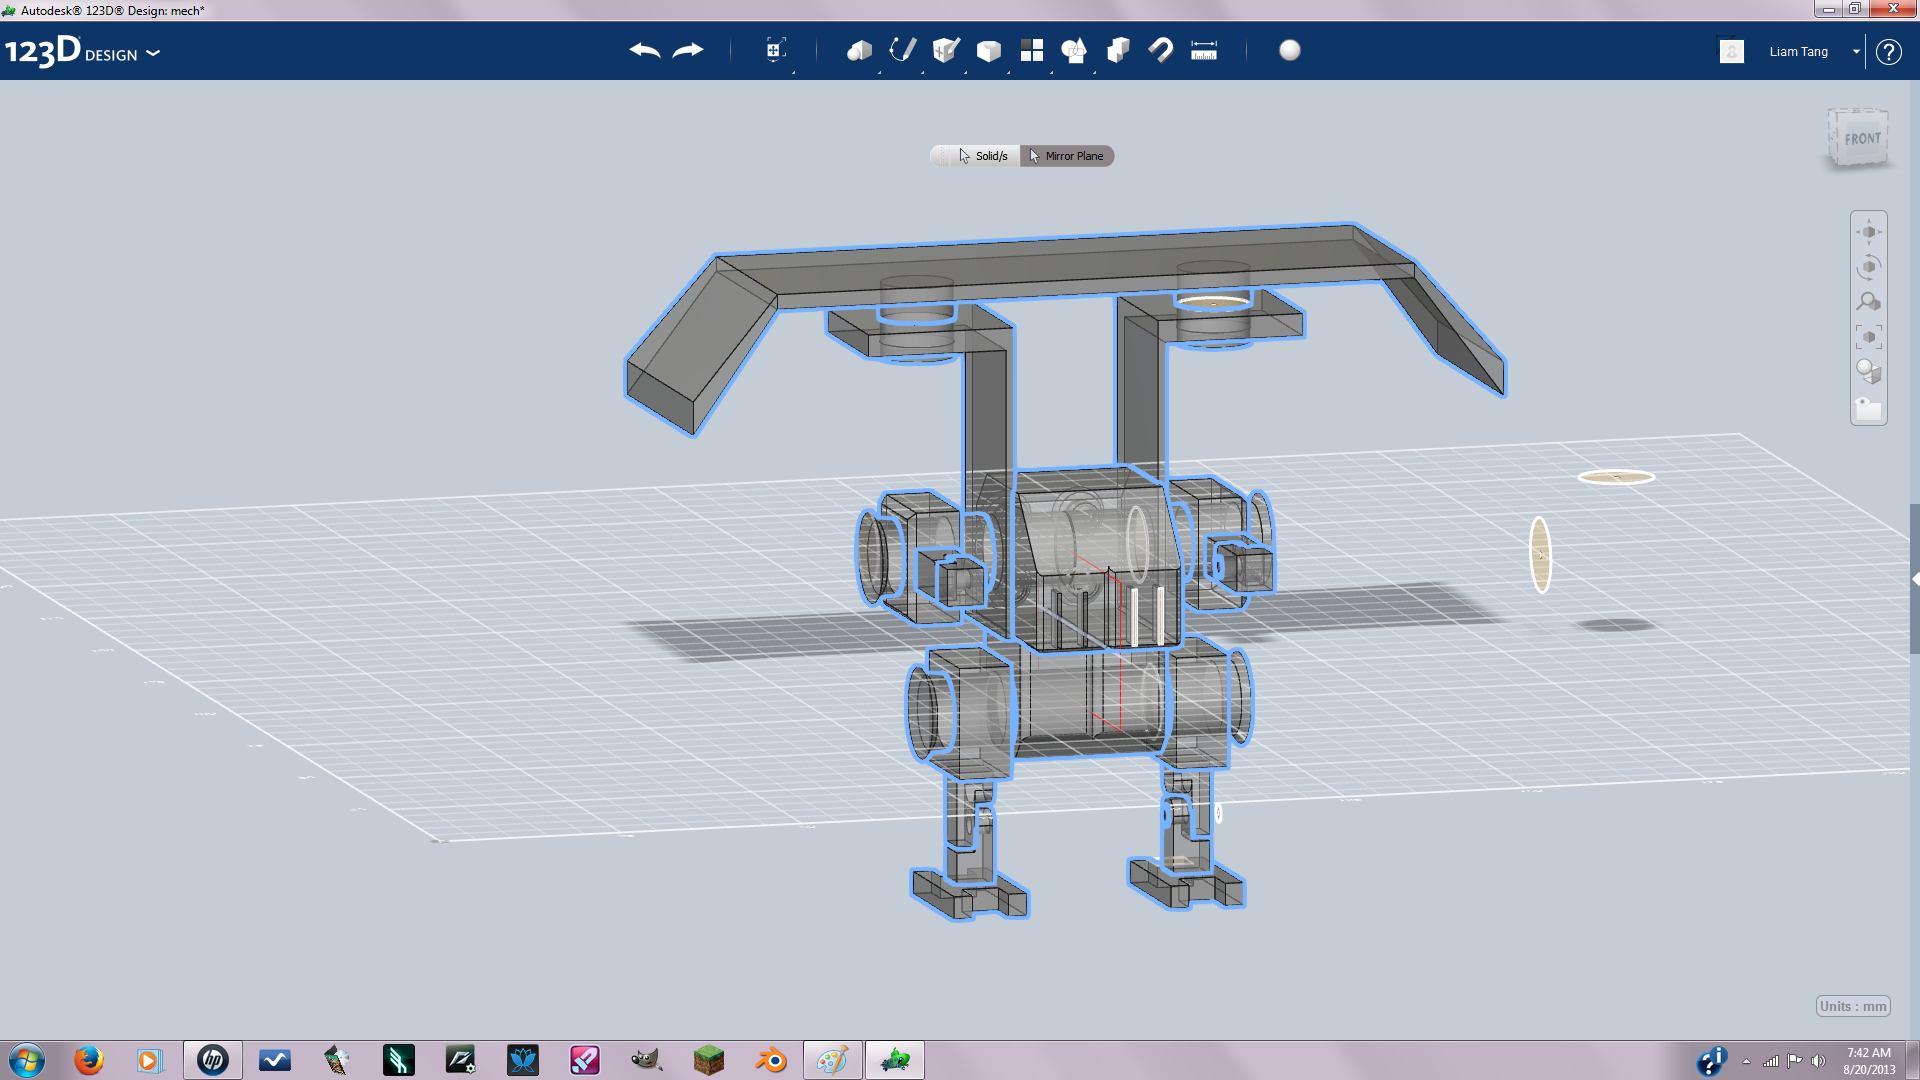Change units via Units : mm button

coord(1853,1006)
